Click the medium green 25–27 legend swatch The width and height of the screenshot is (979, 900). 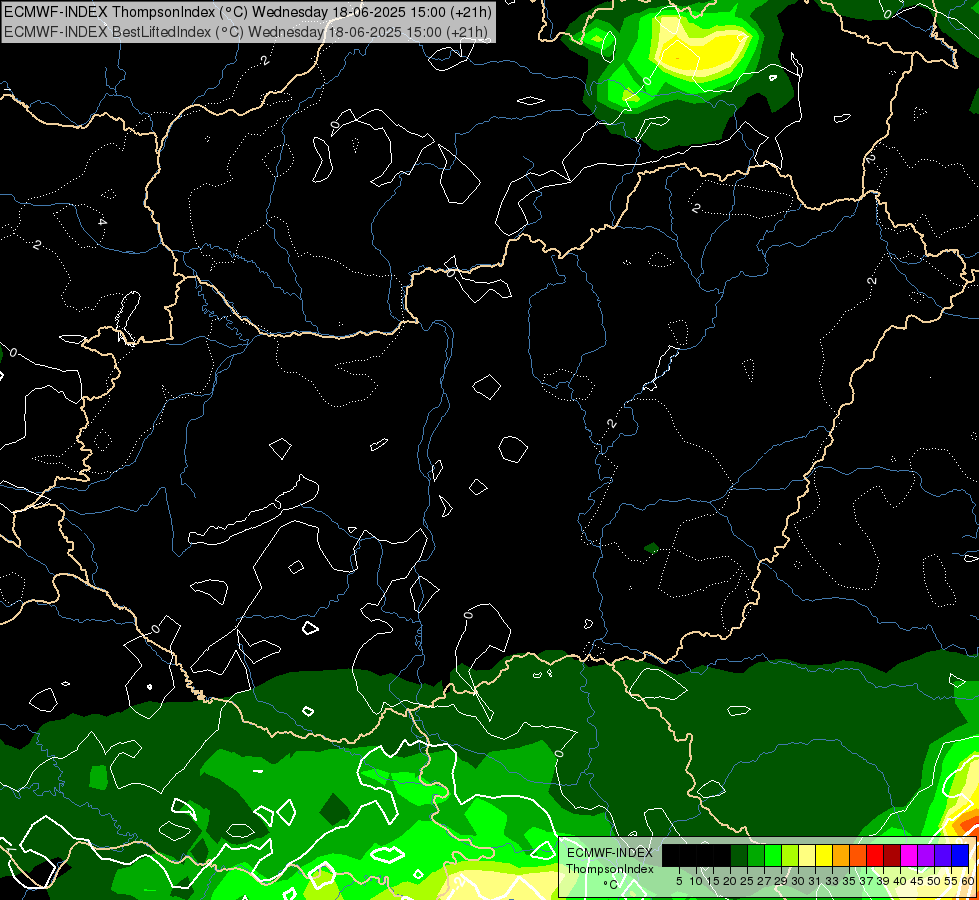pos(756,855)
